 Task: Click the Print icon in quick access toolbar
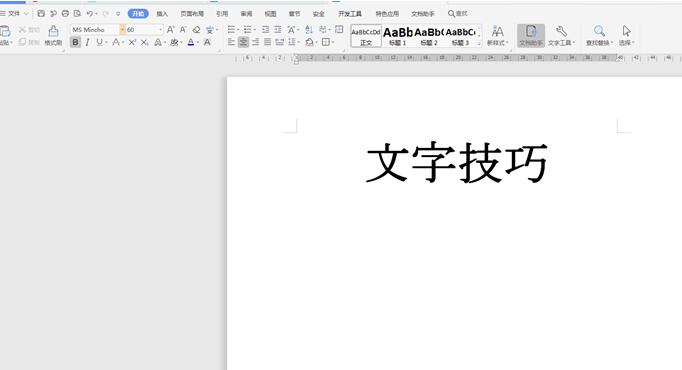65,13
